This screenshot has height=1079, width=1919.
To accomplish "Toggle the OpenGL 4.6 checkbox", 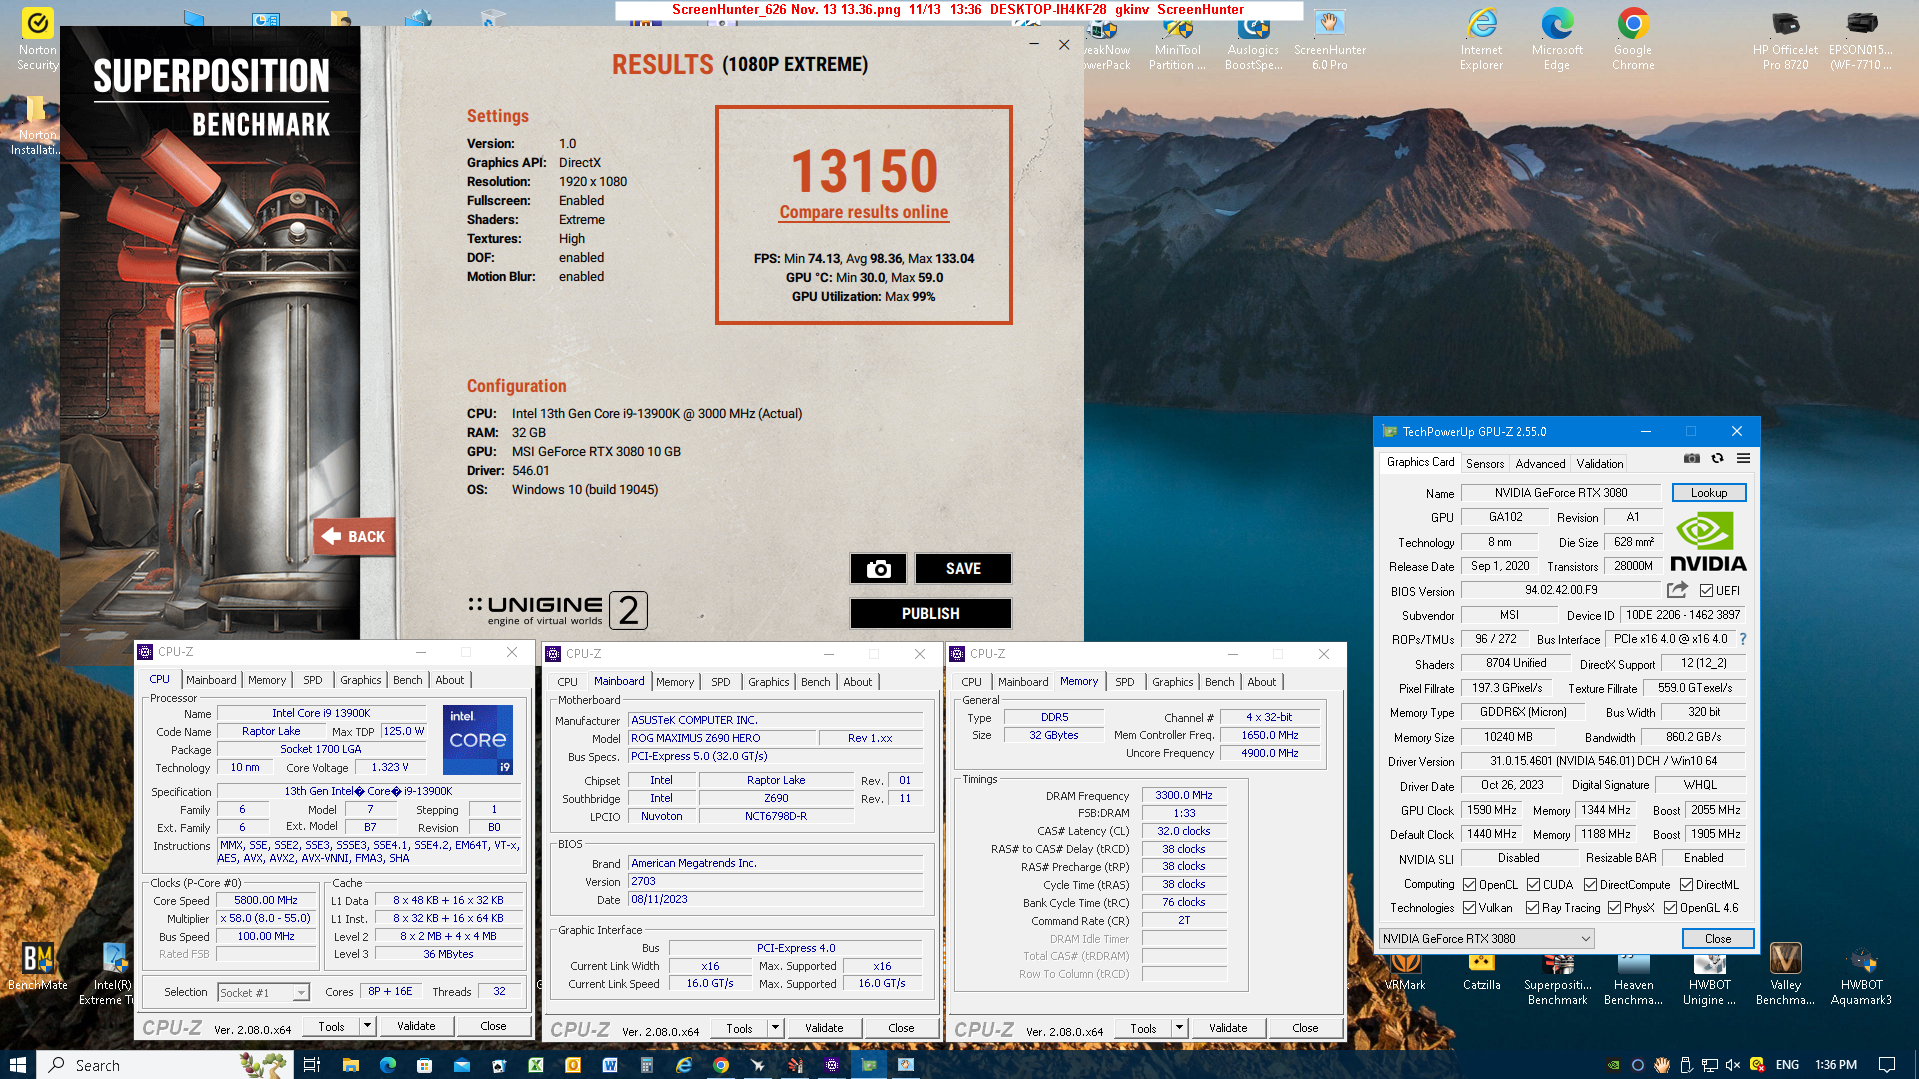I will coord(1670,907).
